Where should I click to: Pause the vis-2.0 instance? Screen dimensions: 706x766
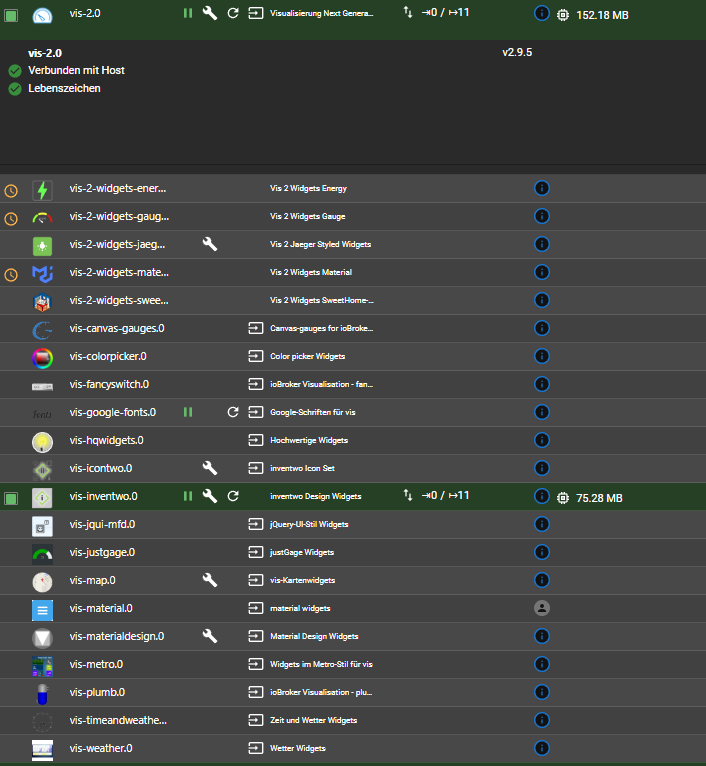click(x=188, y=13)
